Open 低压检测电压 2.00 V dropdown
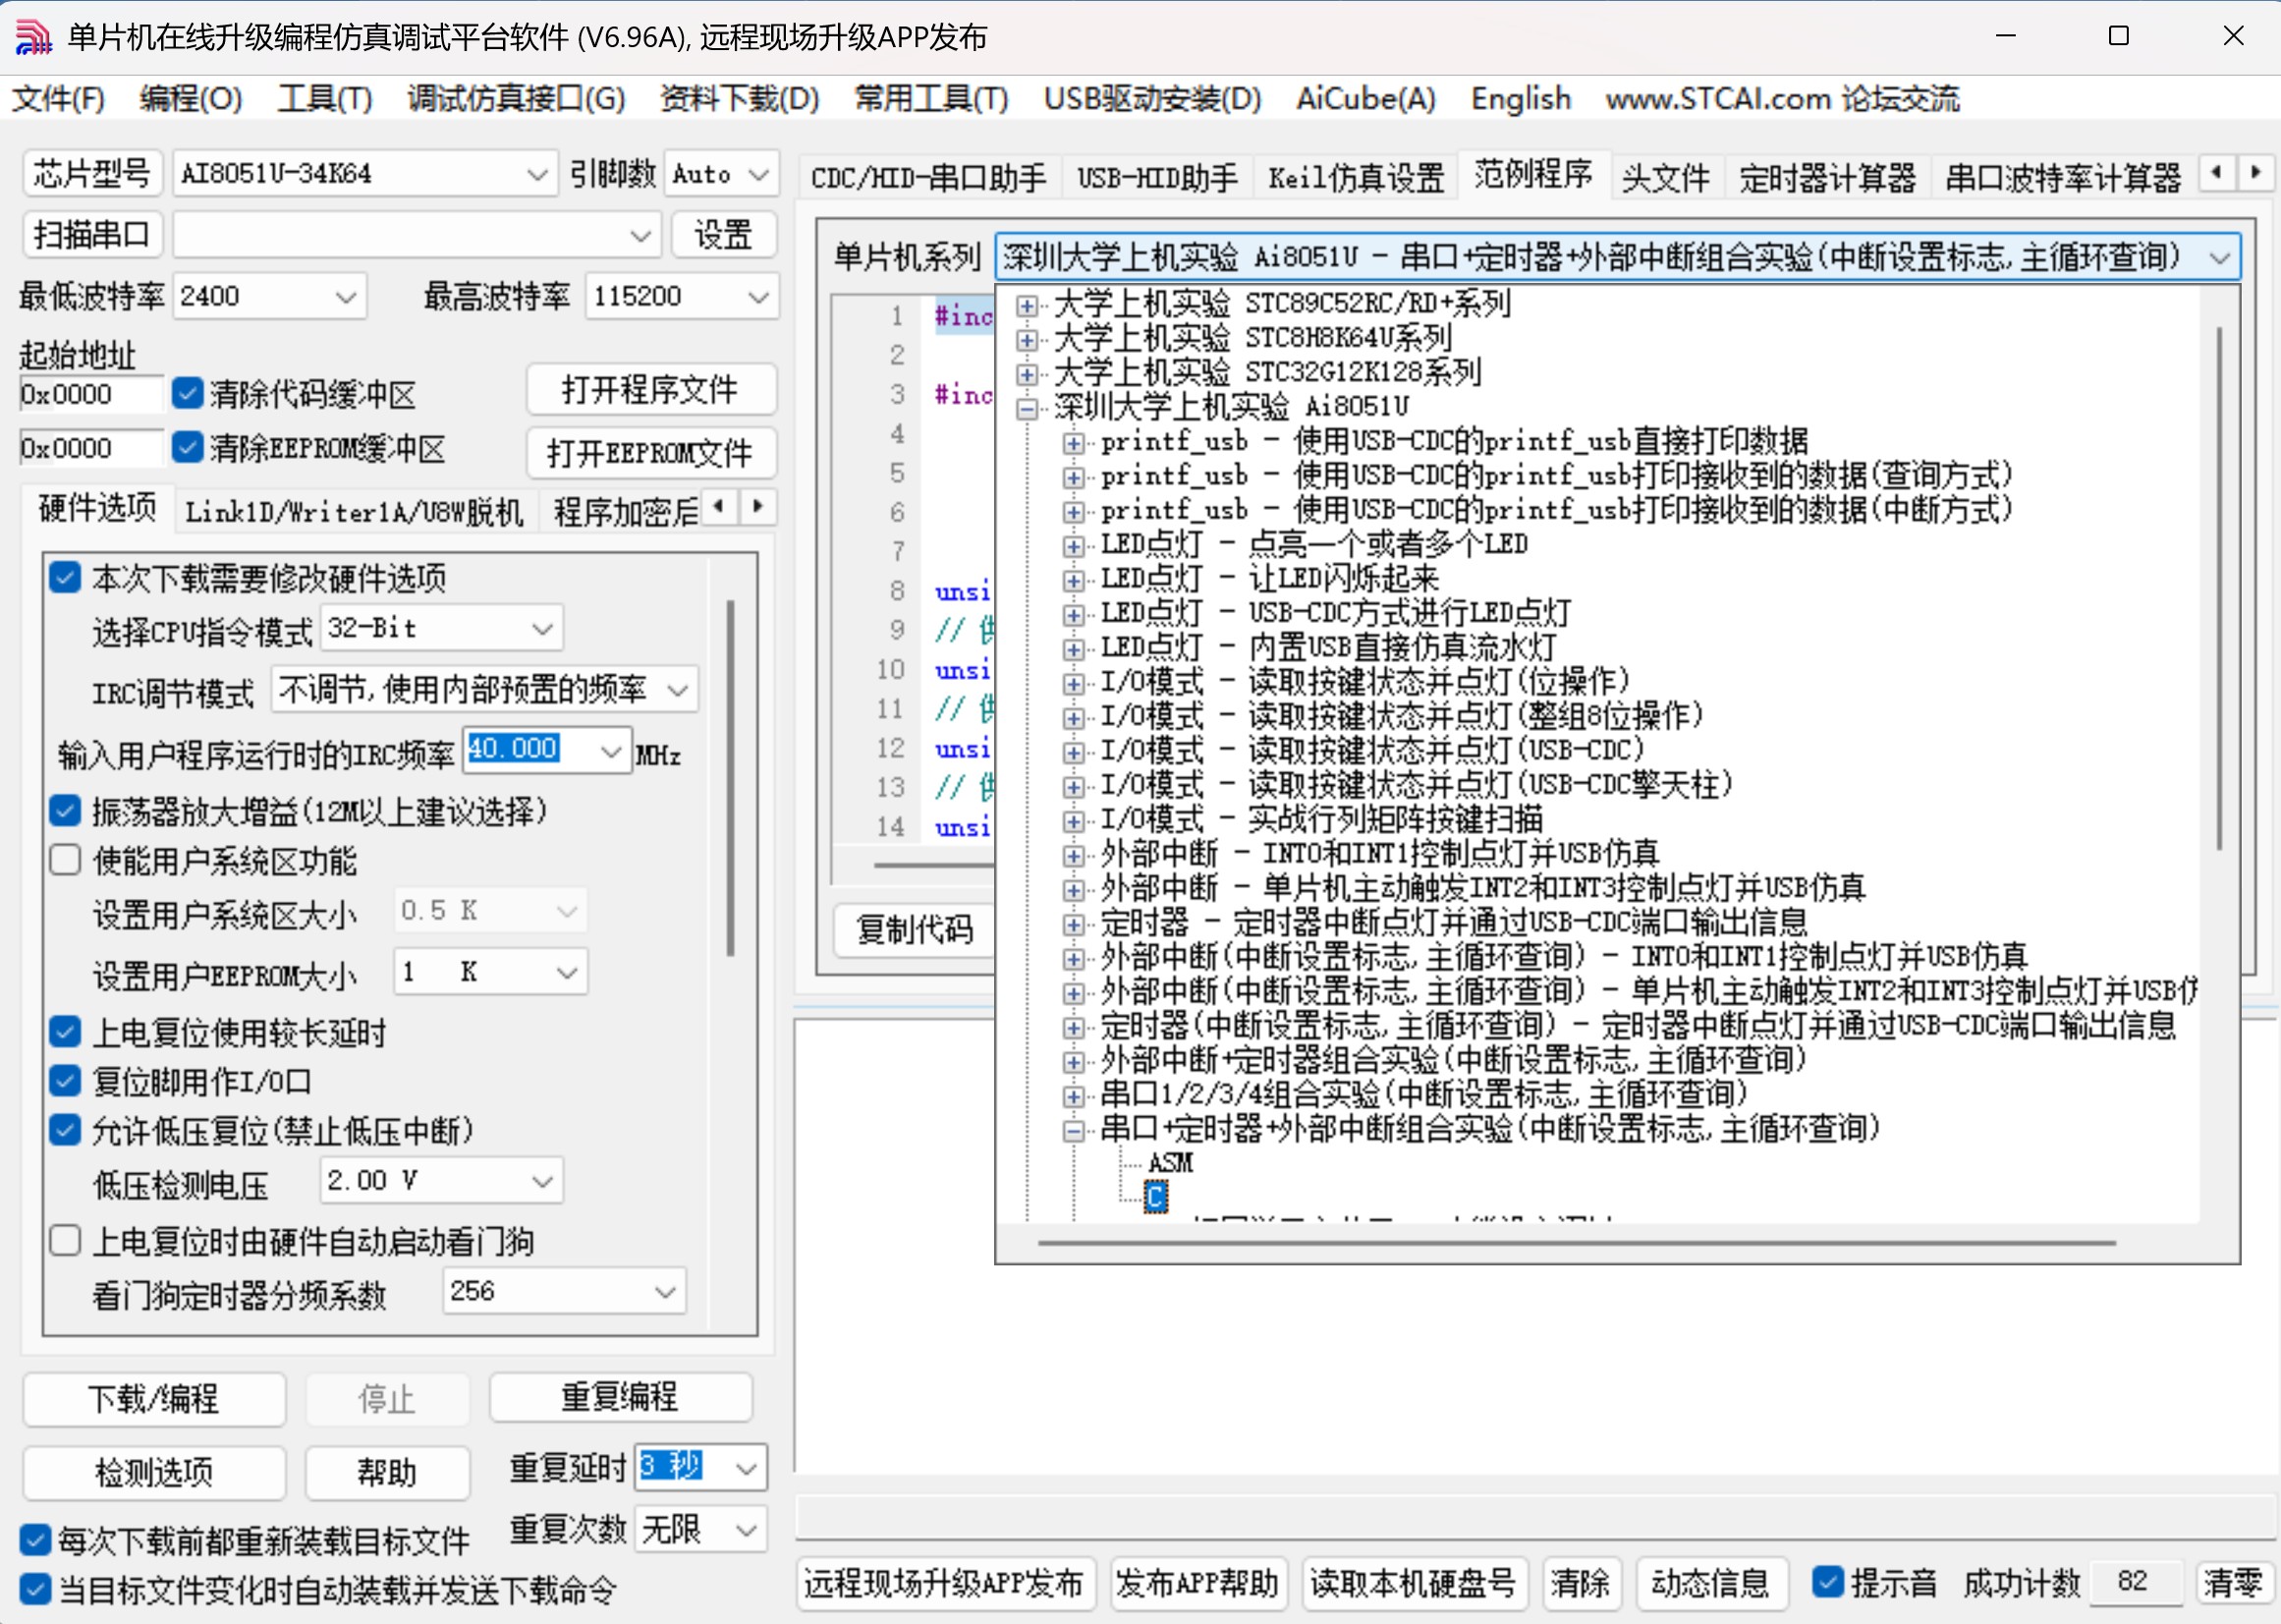This screenshot has height=1624, width=2281. (442, 1181)
